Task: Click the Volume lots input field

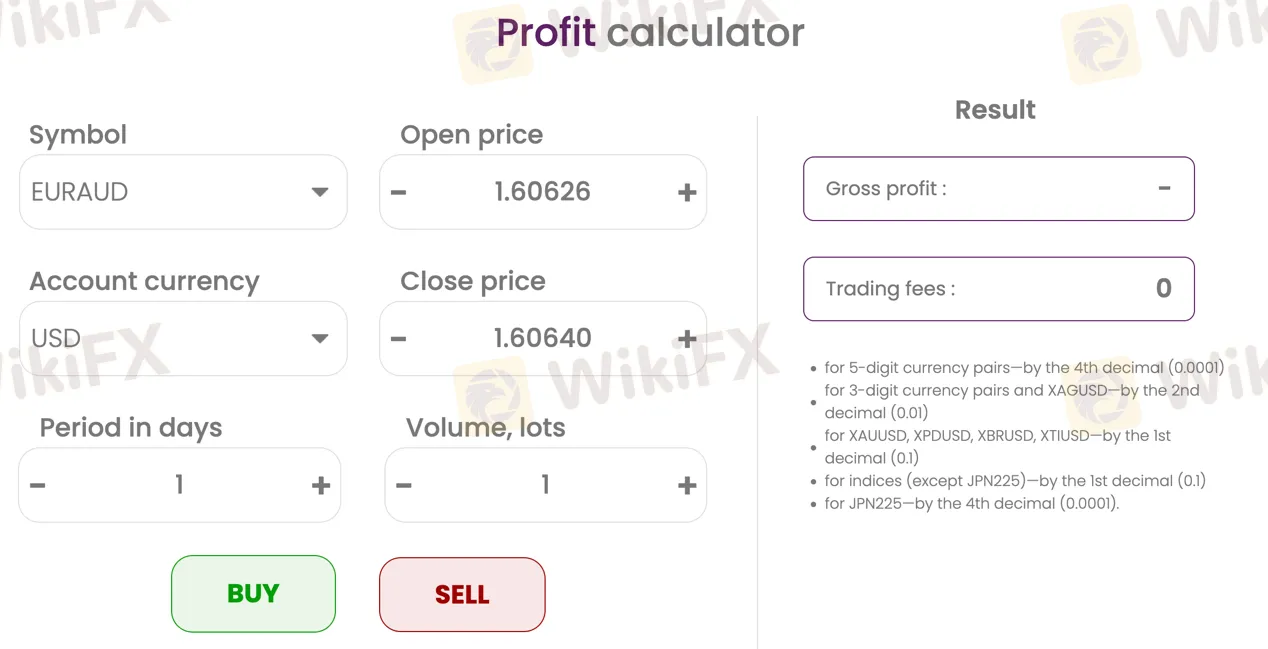Action: [545, 485]
